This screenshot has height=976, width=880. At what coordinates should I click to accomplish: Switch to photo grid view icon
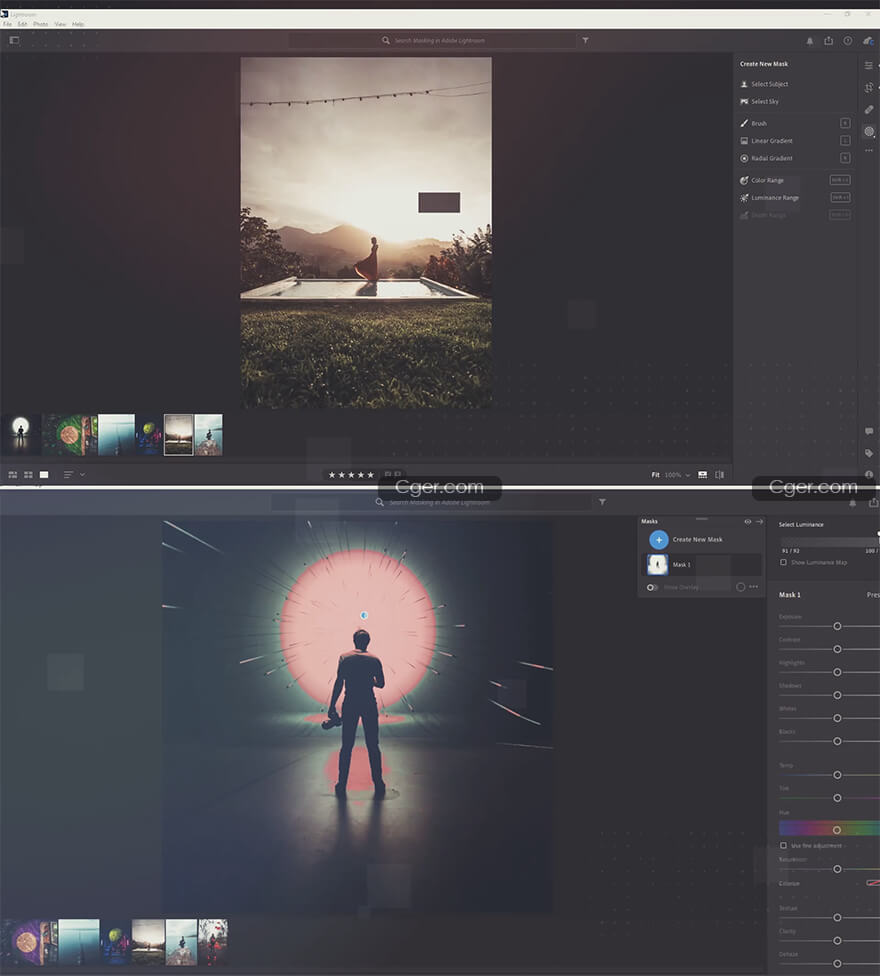point(12,475)
